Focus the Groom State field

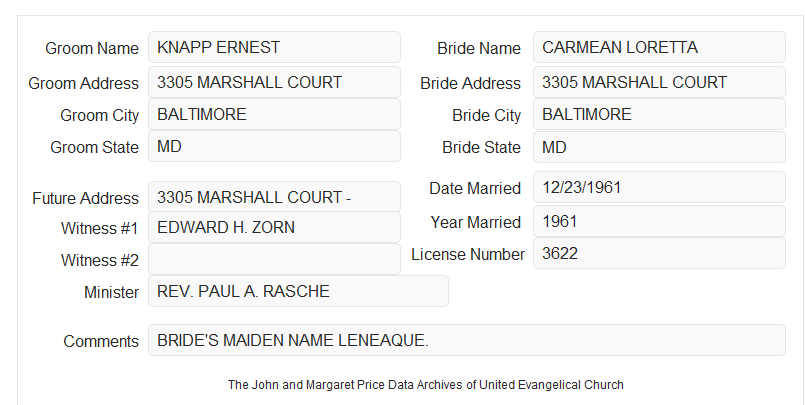tap(274, 146)
